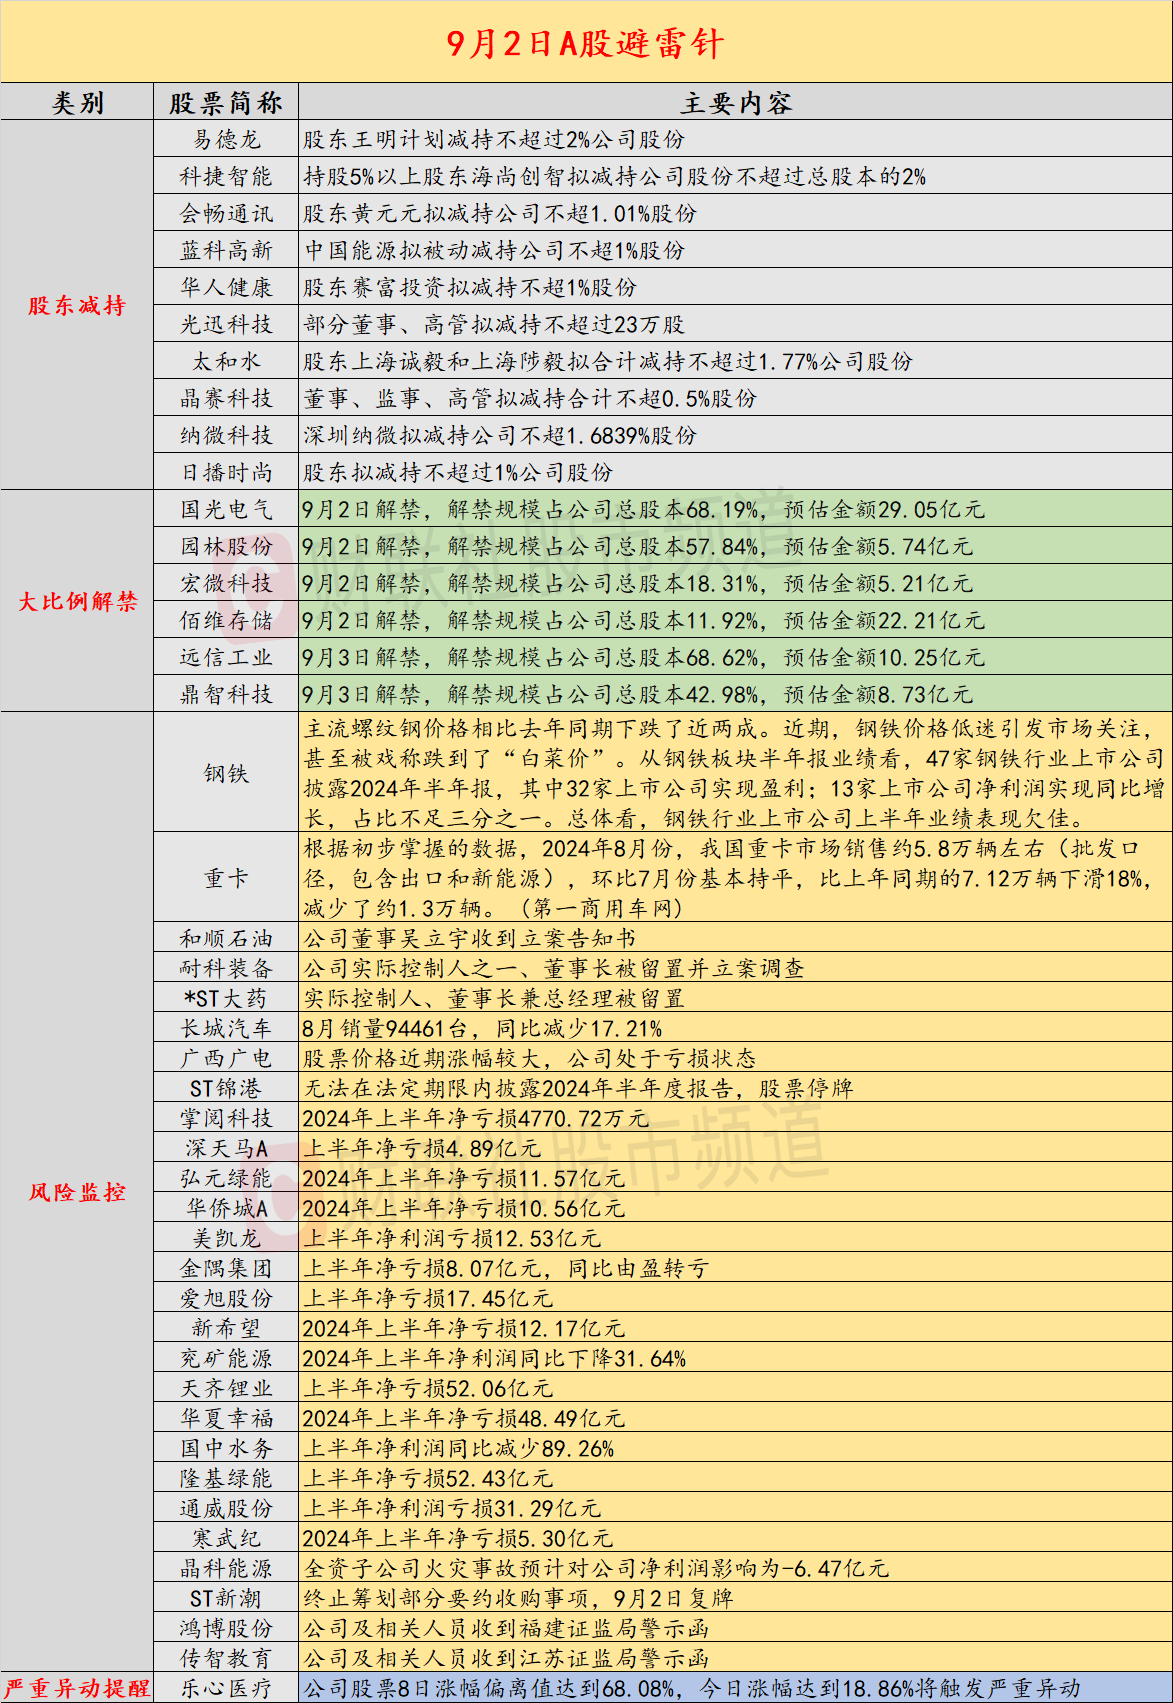Select stock name 科捷智能
1173x1703 pixels.
(226, 177)
